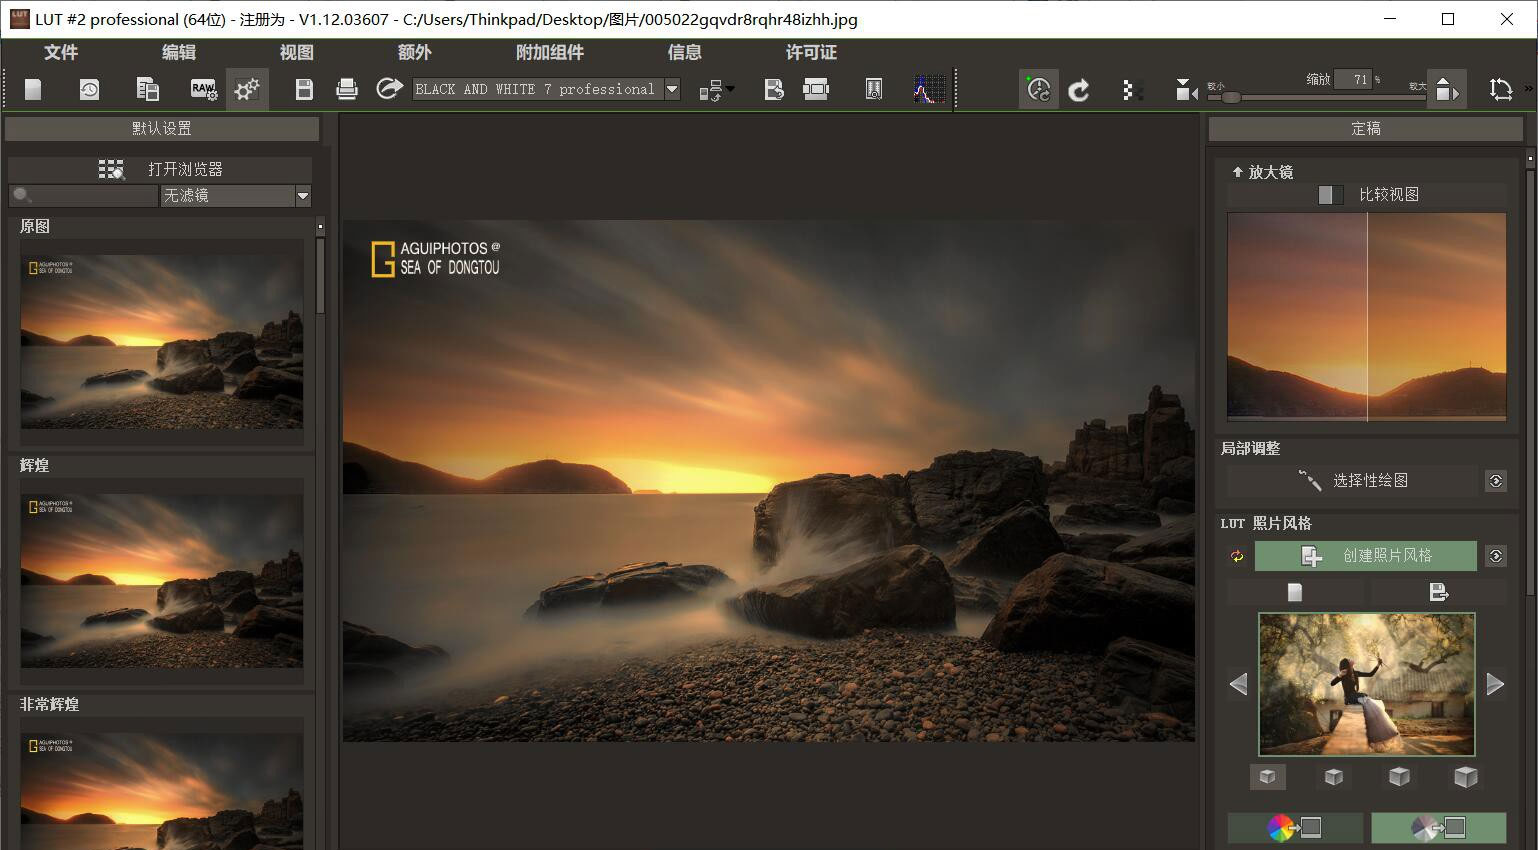Image resolution: width=1538 pixels, height=850 pixels.
Task: Open the 附加组件 menu
Action: [550, 52]
